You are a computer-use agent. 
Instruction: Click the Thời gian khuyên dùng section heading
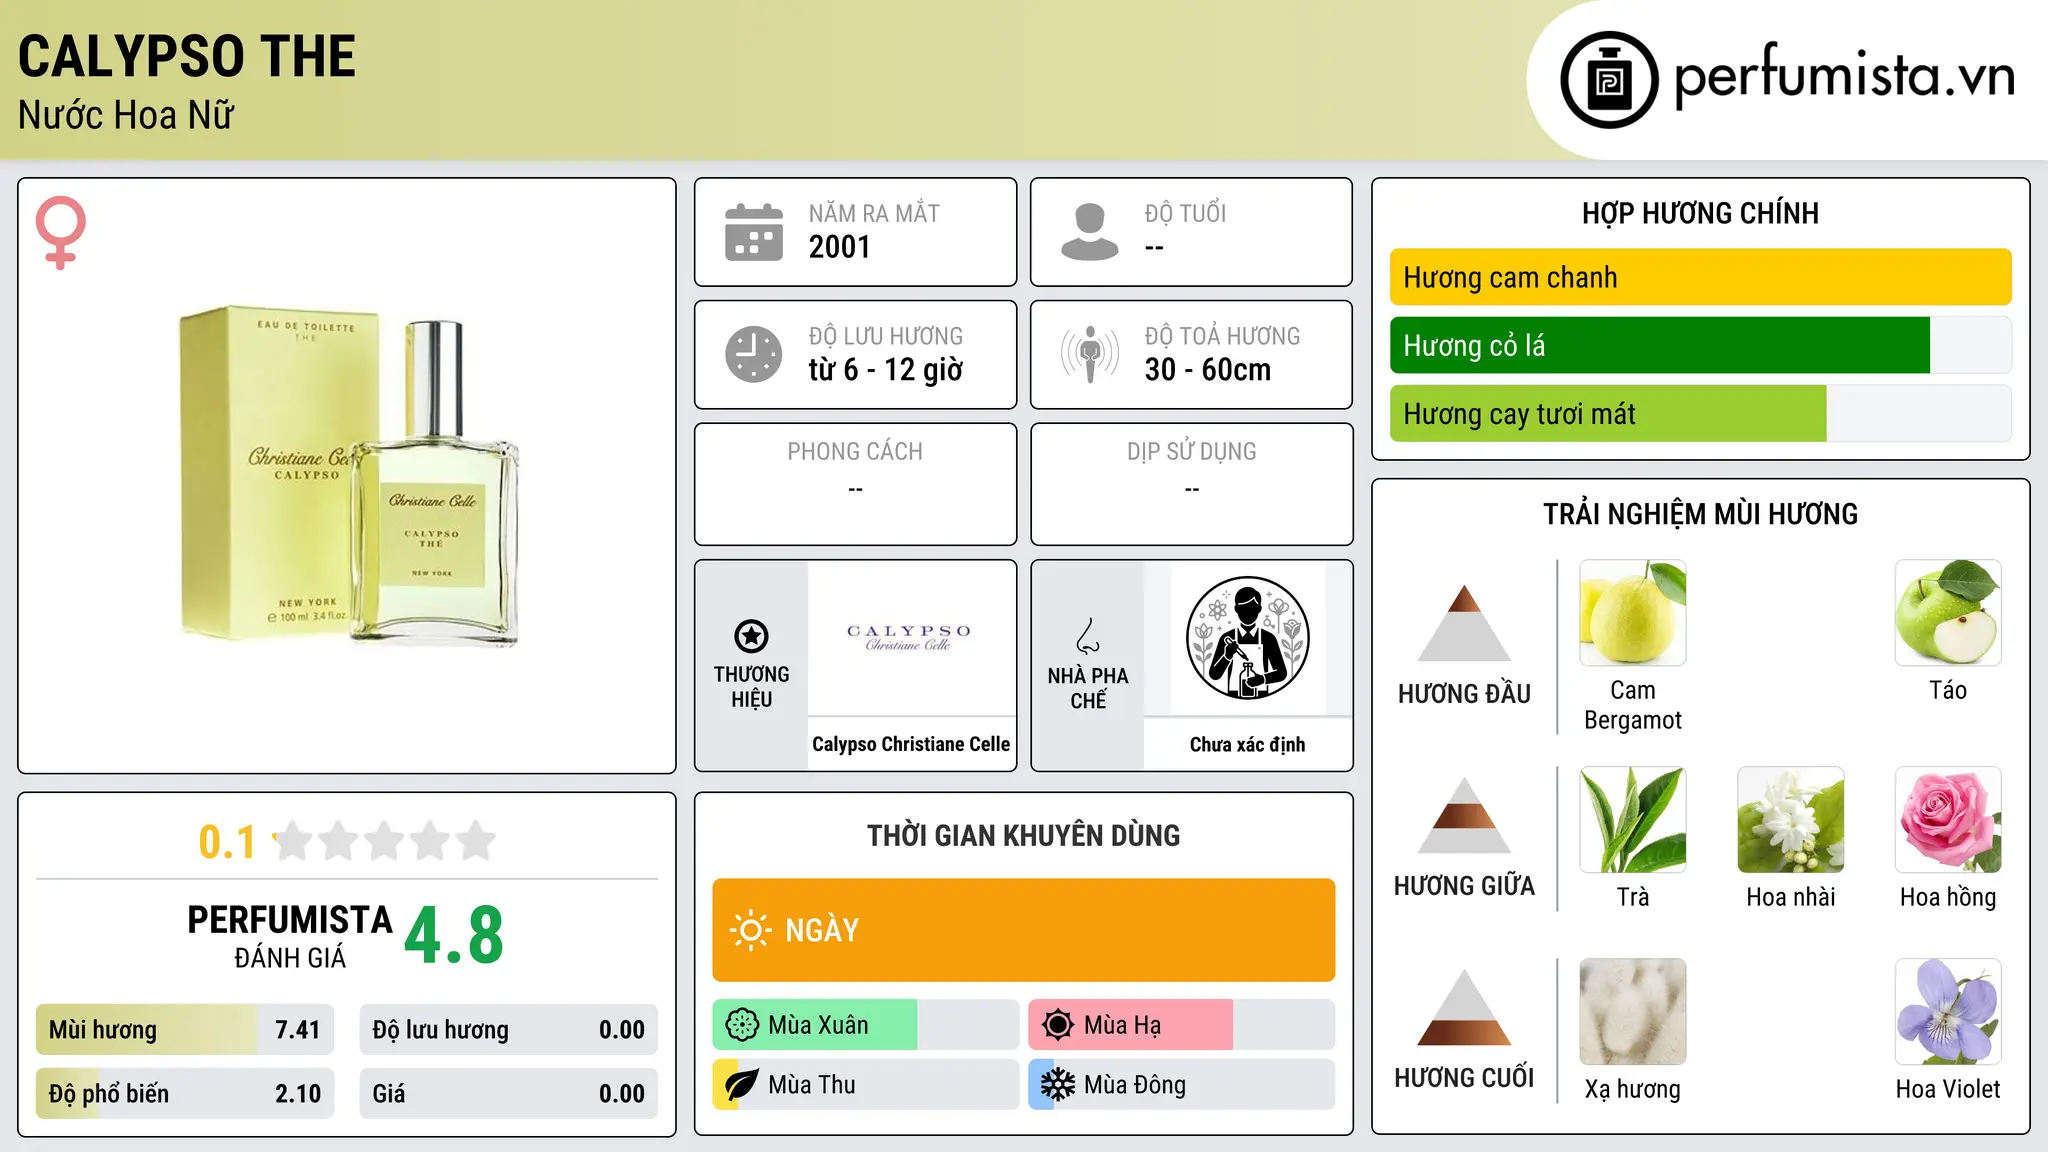pos(1023,835)
